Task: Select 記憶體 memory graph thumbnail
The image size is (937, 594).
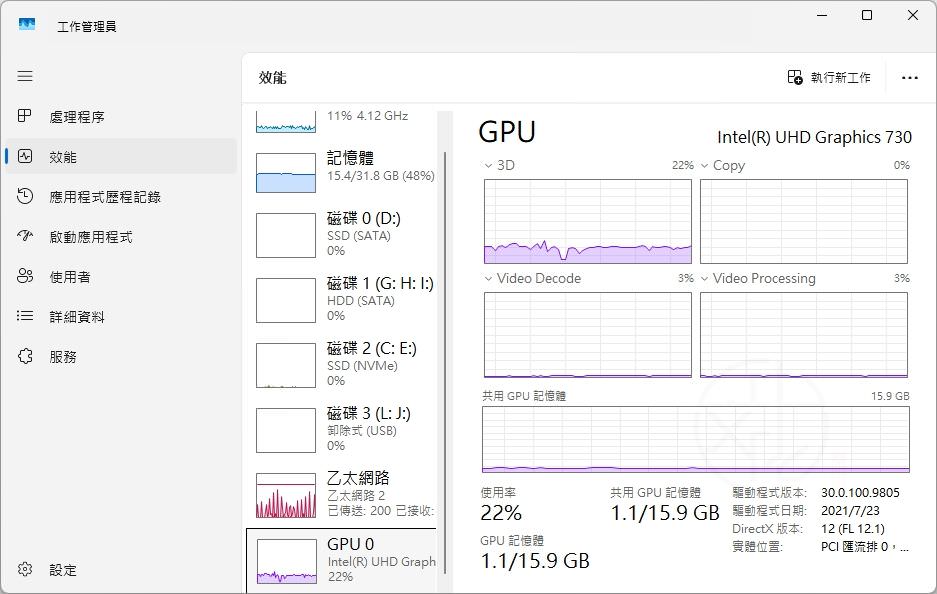Action: click(286, 173)
